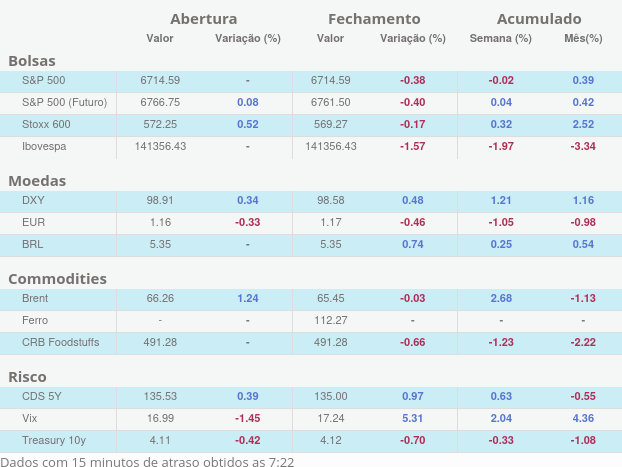Click the DXY currency row label
The height and width of the screenshot is (467, 622).
33,200
